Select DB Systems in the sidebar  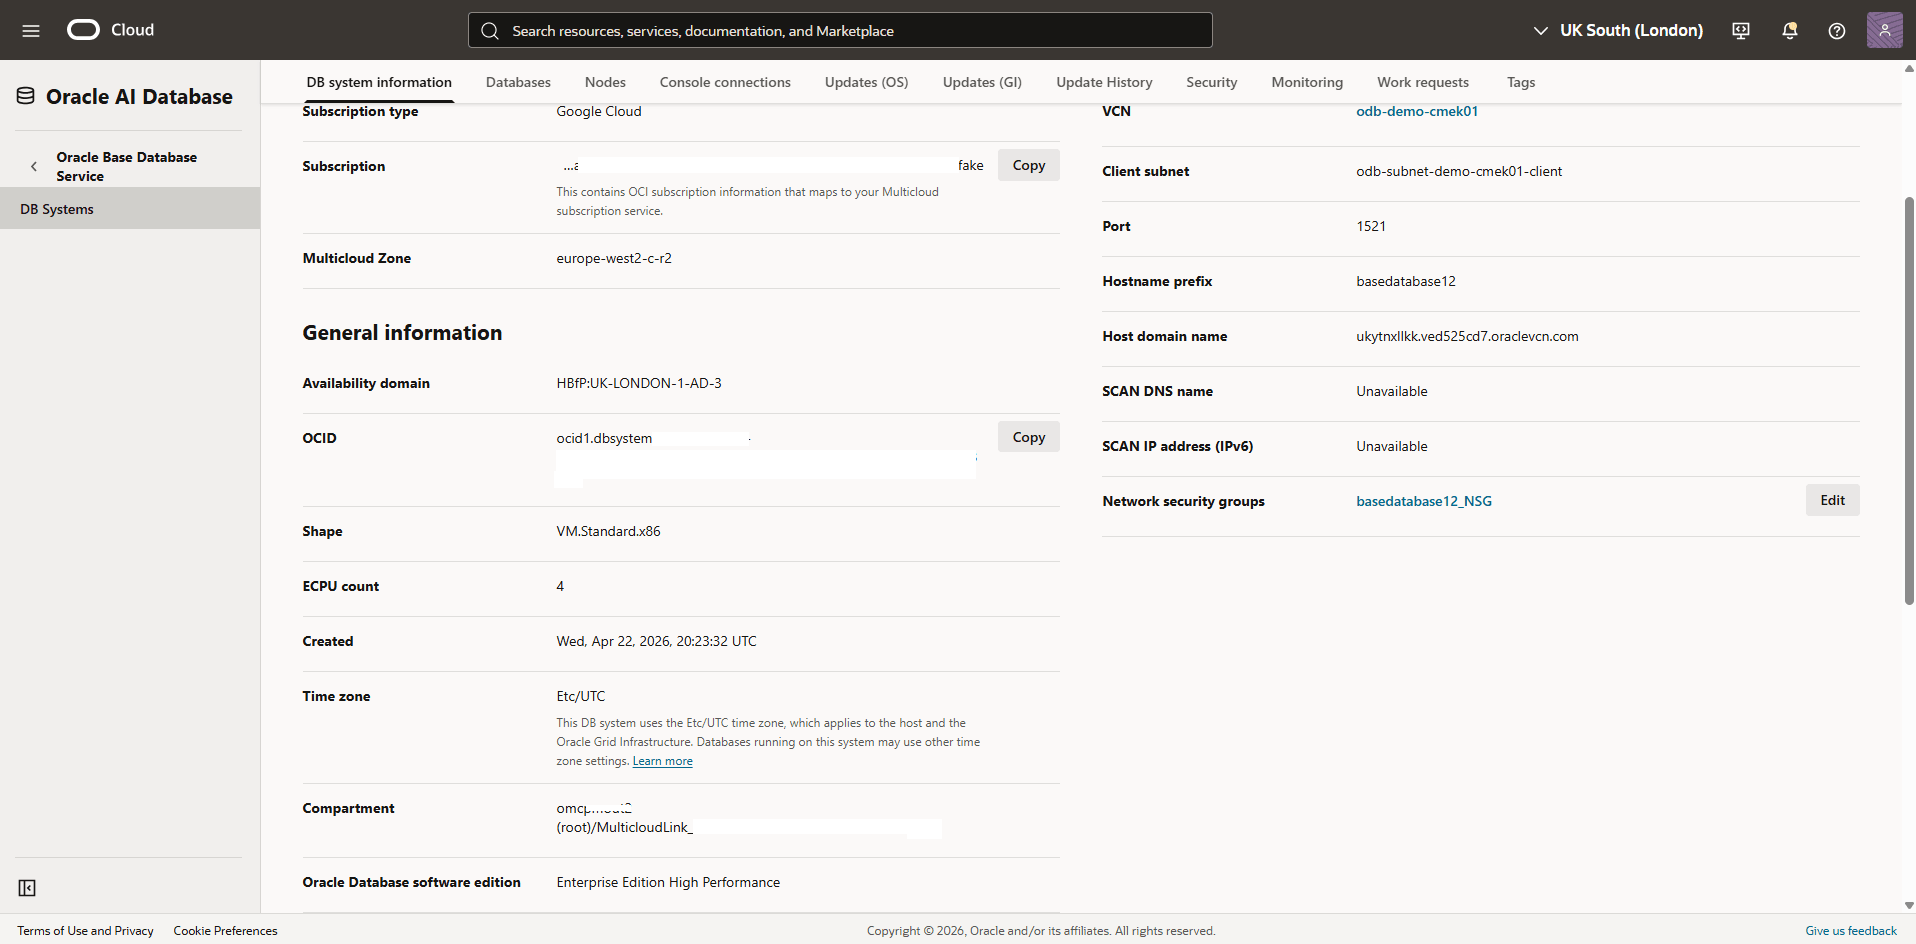tap(130, 209)
